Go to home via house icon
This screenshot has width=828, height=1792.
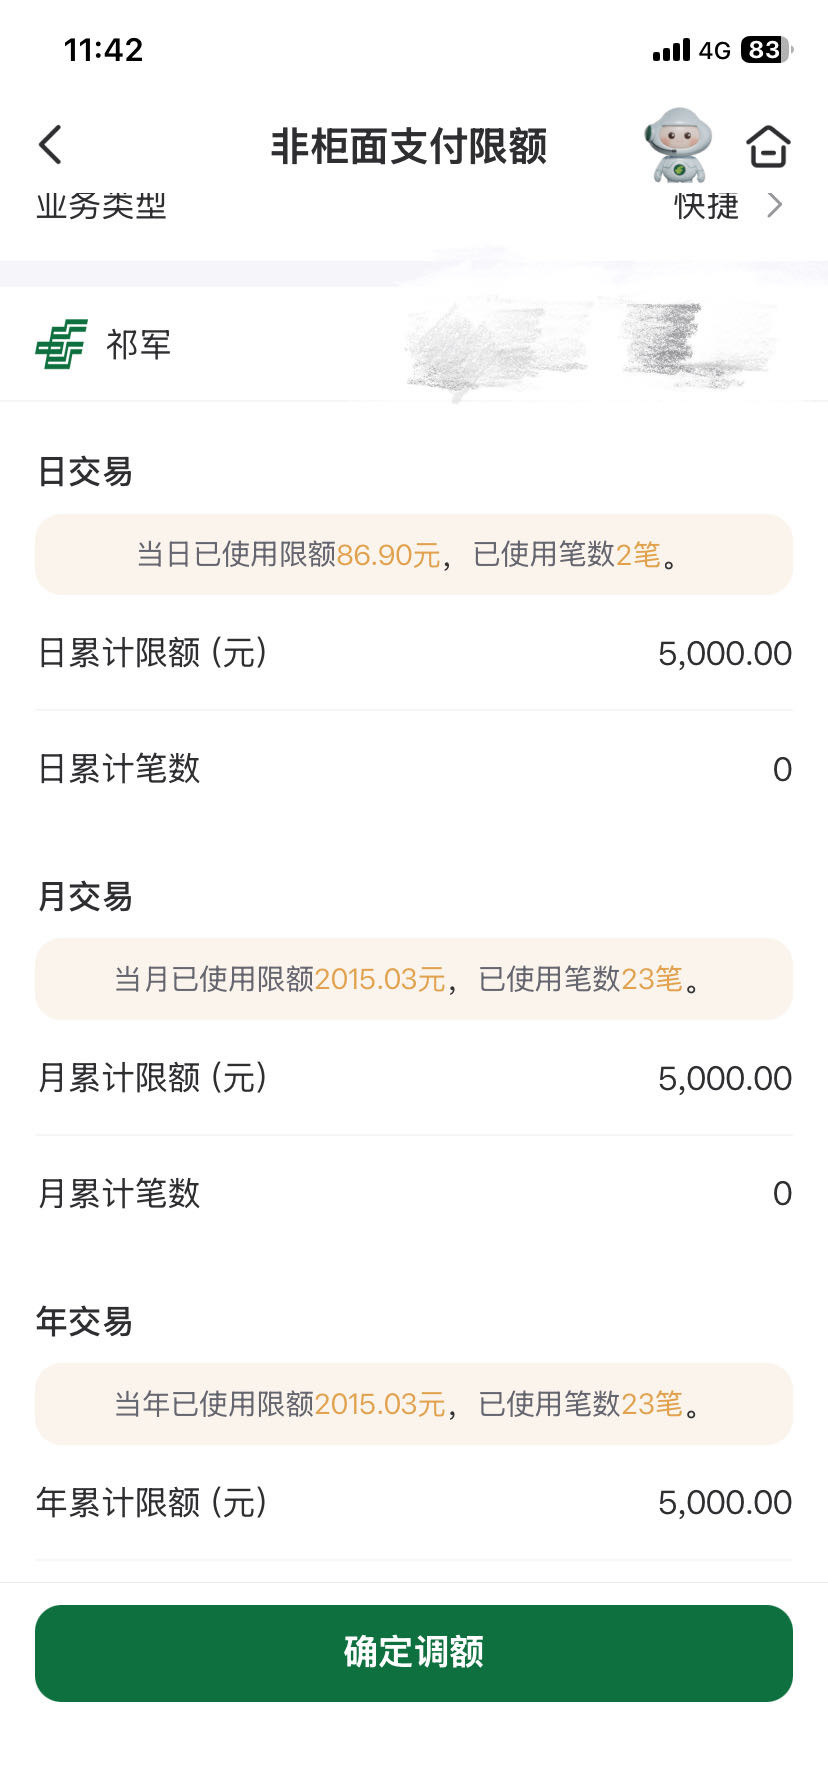(x=768, y=146)
